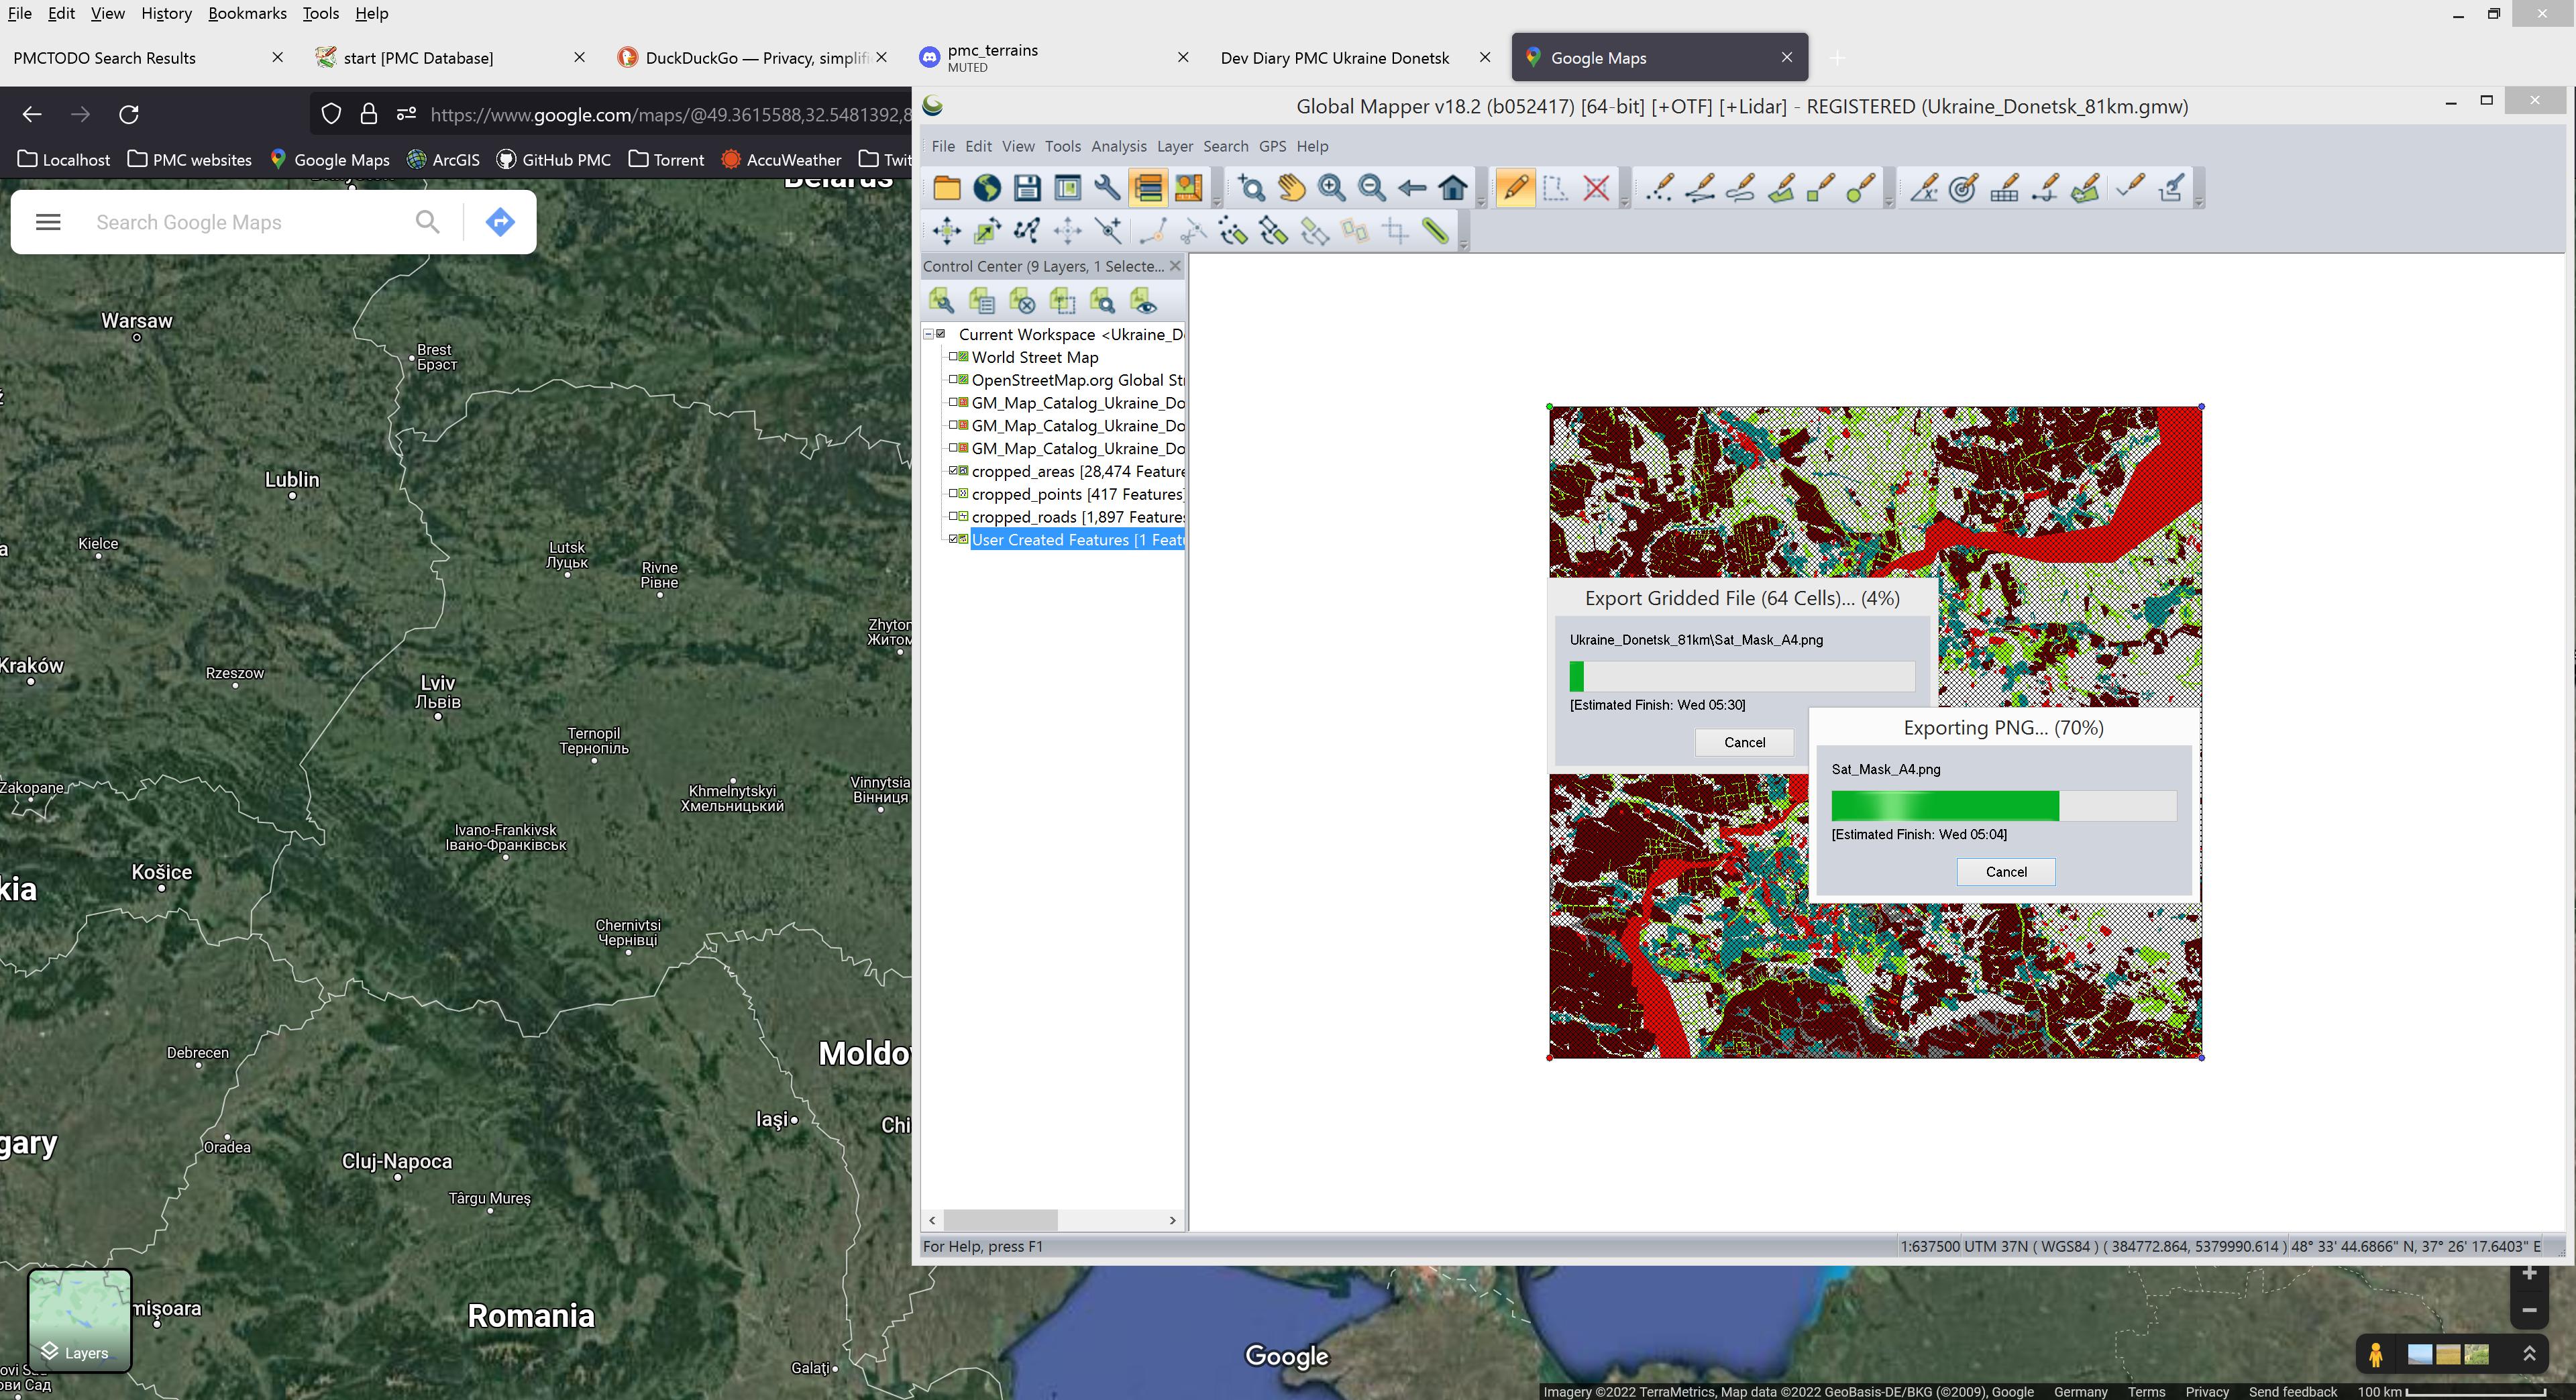The height and width of the screenshot is (1400, 2576).
Task: Open the ArcGIS bookmark
Action: 443,159
